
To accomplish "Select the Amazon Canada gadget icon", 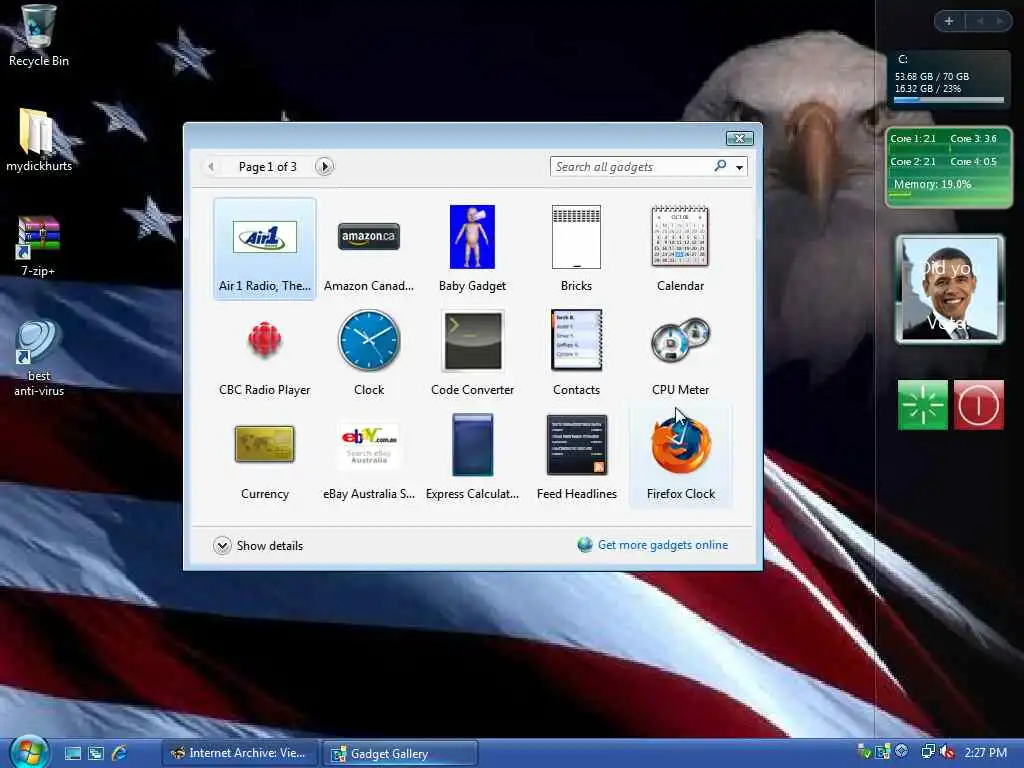I will point(368,236).
